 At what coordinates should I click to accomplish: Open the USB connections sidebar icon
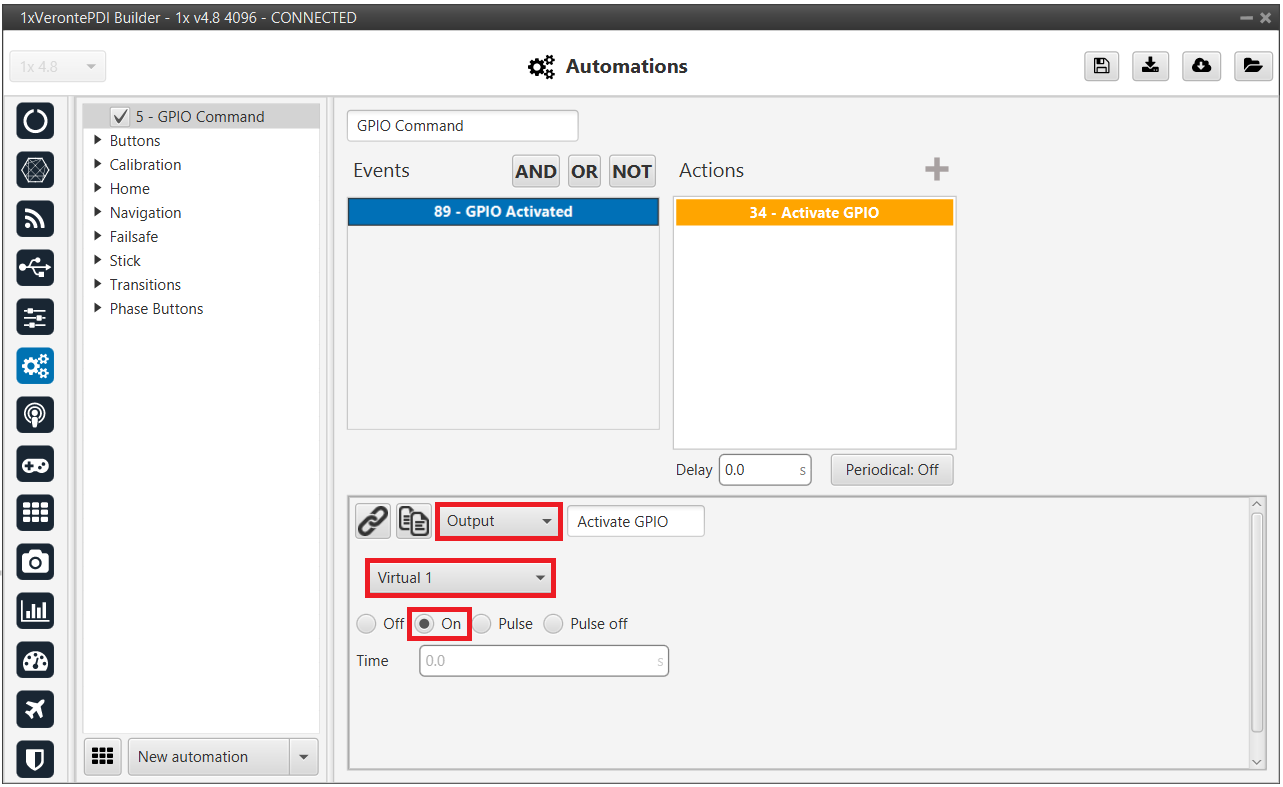coord(35,268)
